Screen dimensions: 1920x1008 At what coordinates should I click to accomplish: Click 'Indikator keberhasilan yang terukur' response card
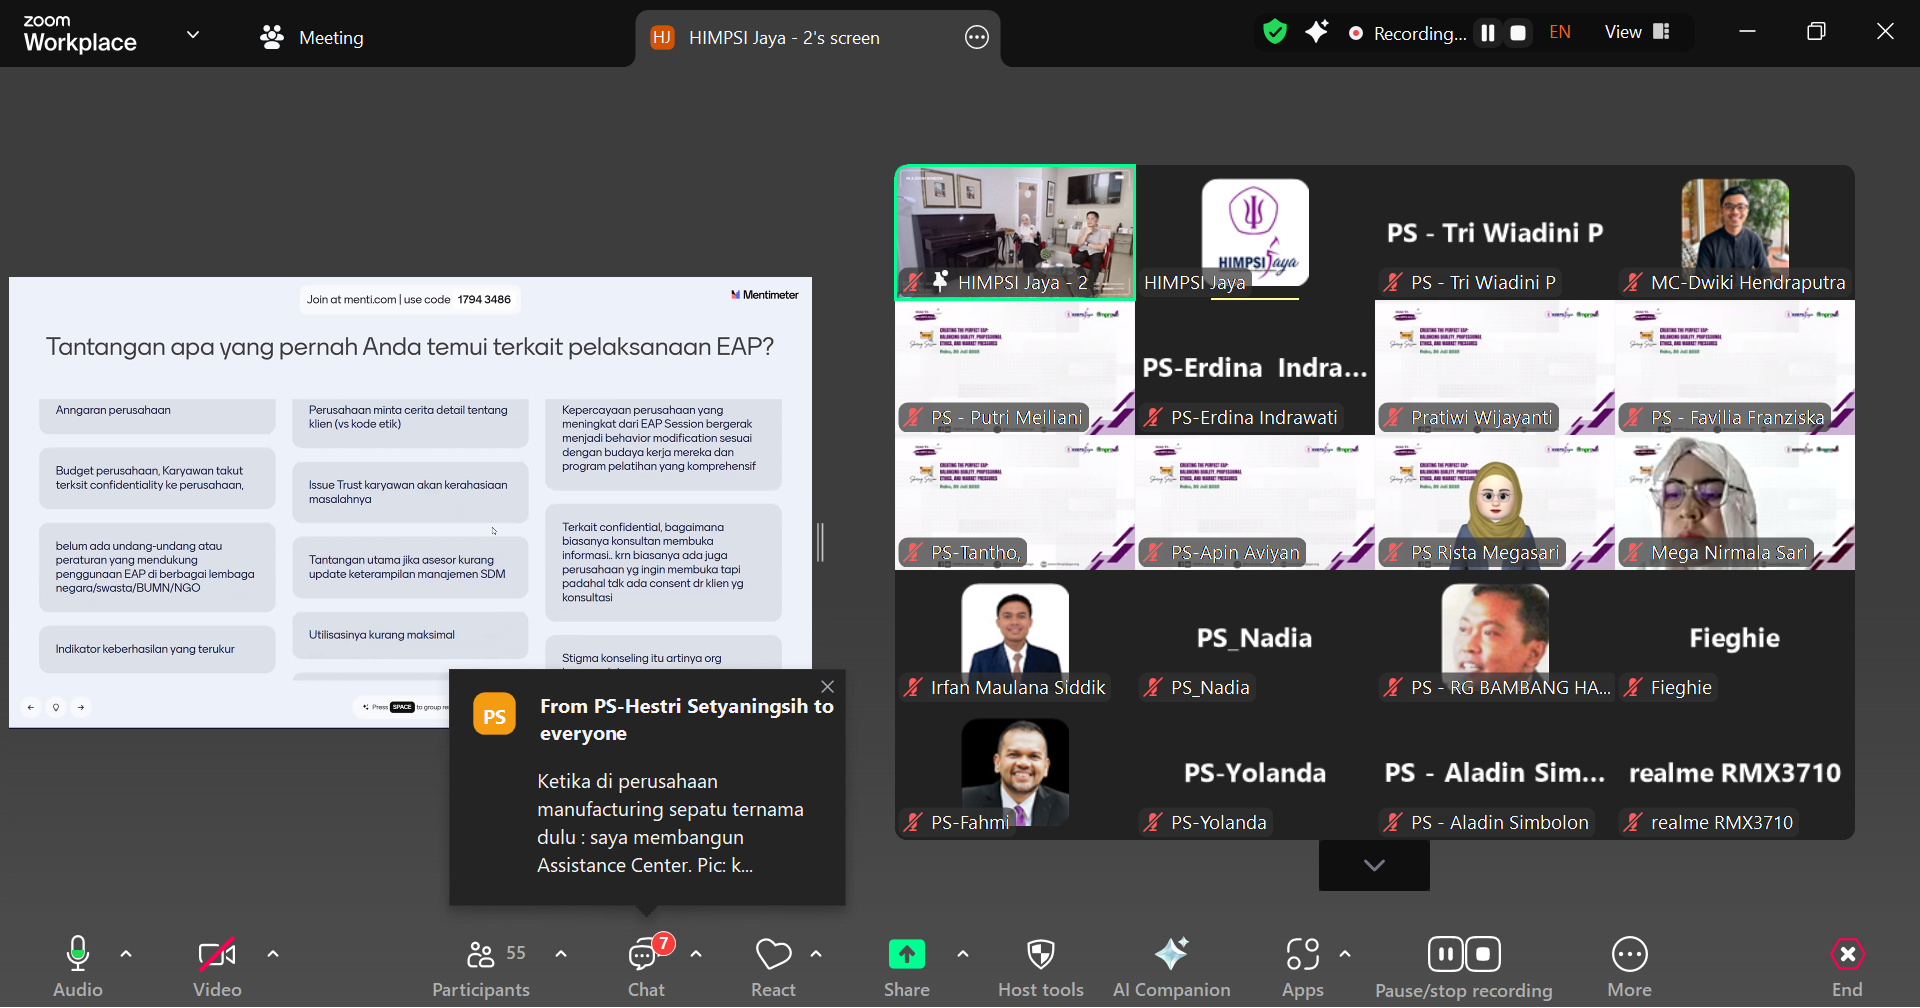click(x=157, y=649)
